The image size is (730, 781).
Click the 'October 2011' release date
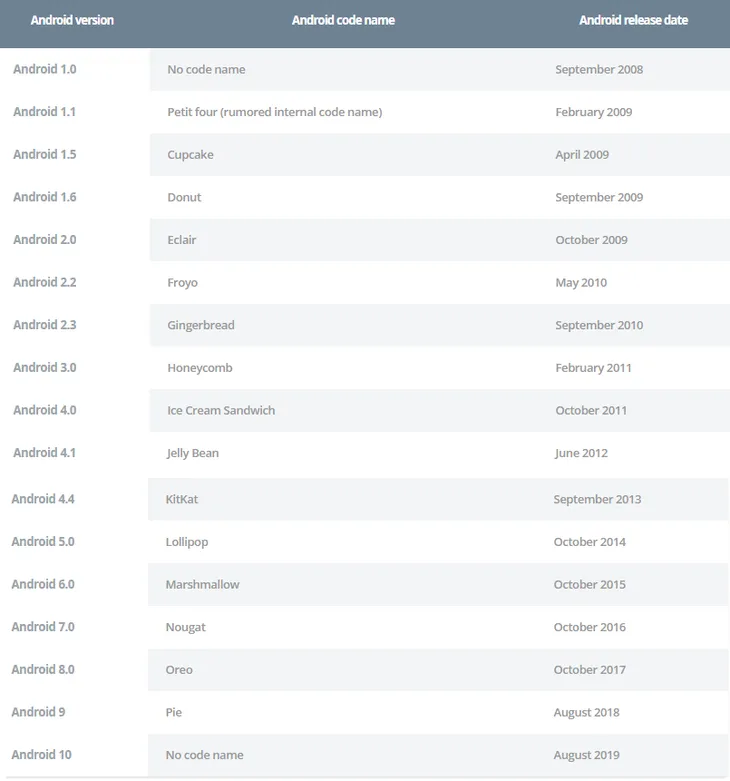[x=591, y=410]
